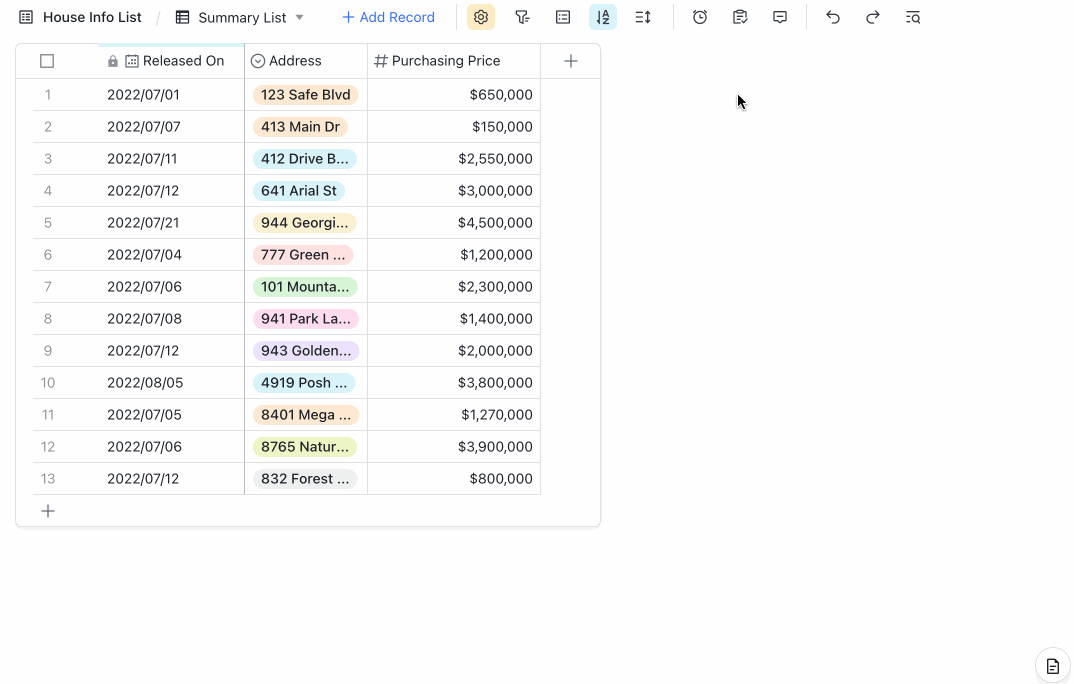Open the filter settings icon
This screenshot has height=684, width=1074.
pos(522,17)
